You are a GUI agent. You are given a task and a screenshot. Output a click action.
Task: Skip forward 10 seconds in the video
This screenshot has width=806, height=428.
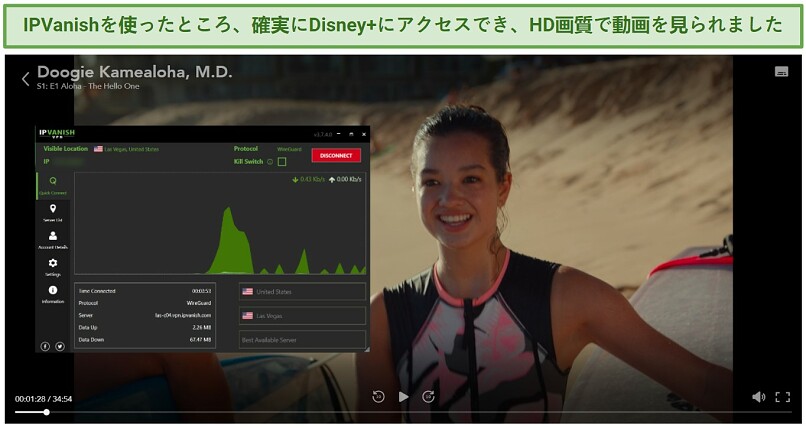428,397
